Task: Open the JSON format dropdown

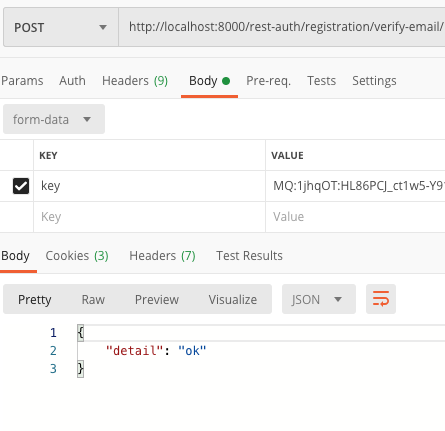Action: coord(319,299)
